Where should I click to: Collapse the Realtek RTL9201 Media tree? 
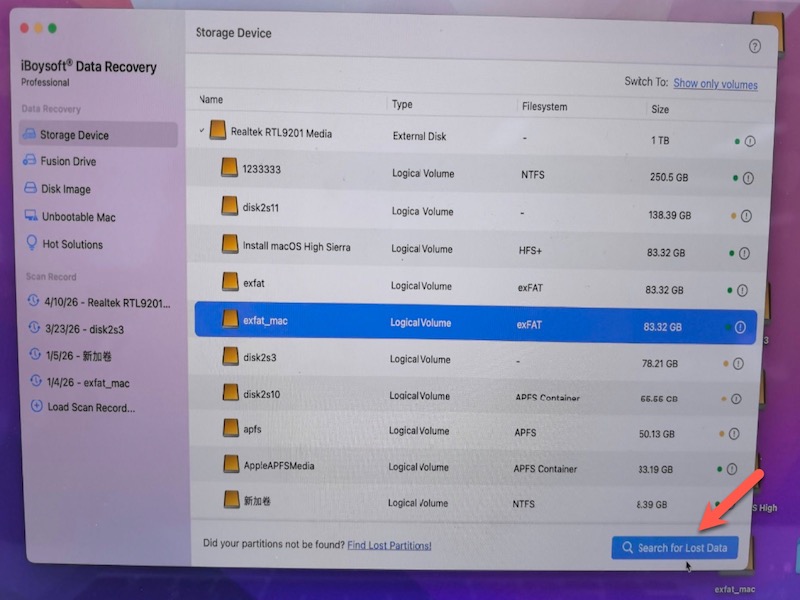click(x=202, y=130)
